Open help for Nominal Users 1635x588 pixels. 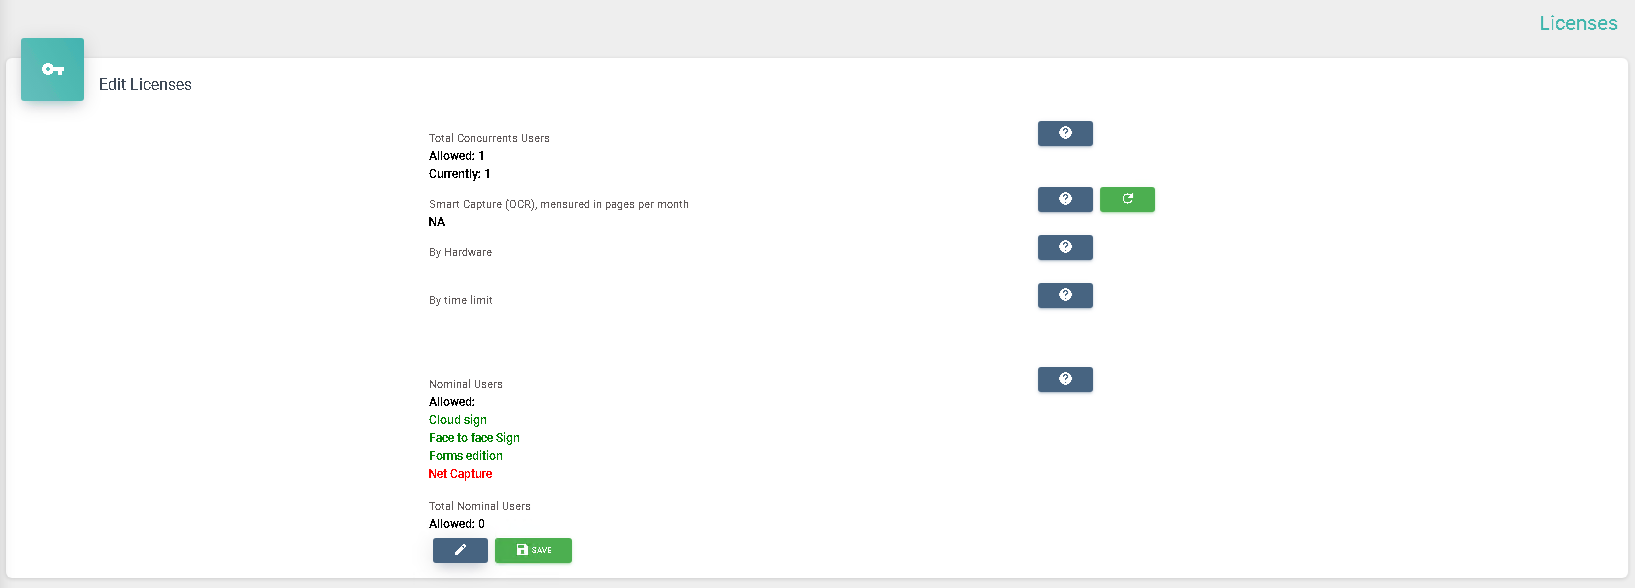(1065, 380)
